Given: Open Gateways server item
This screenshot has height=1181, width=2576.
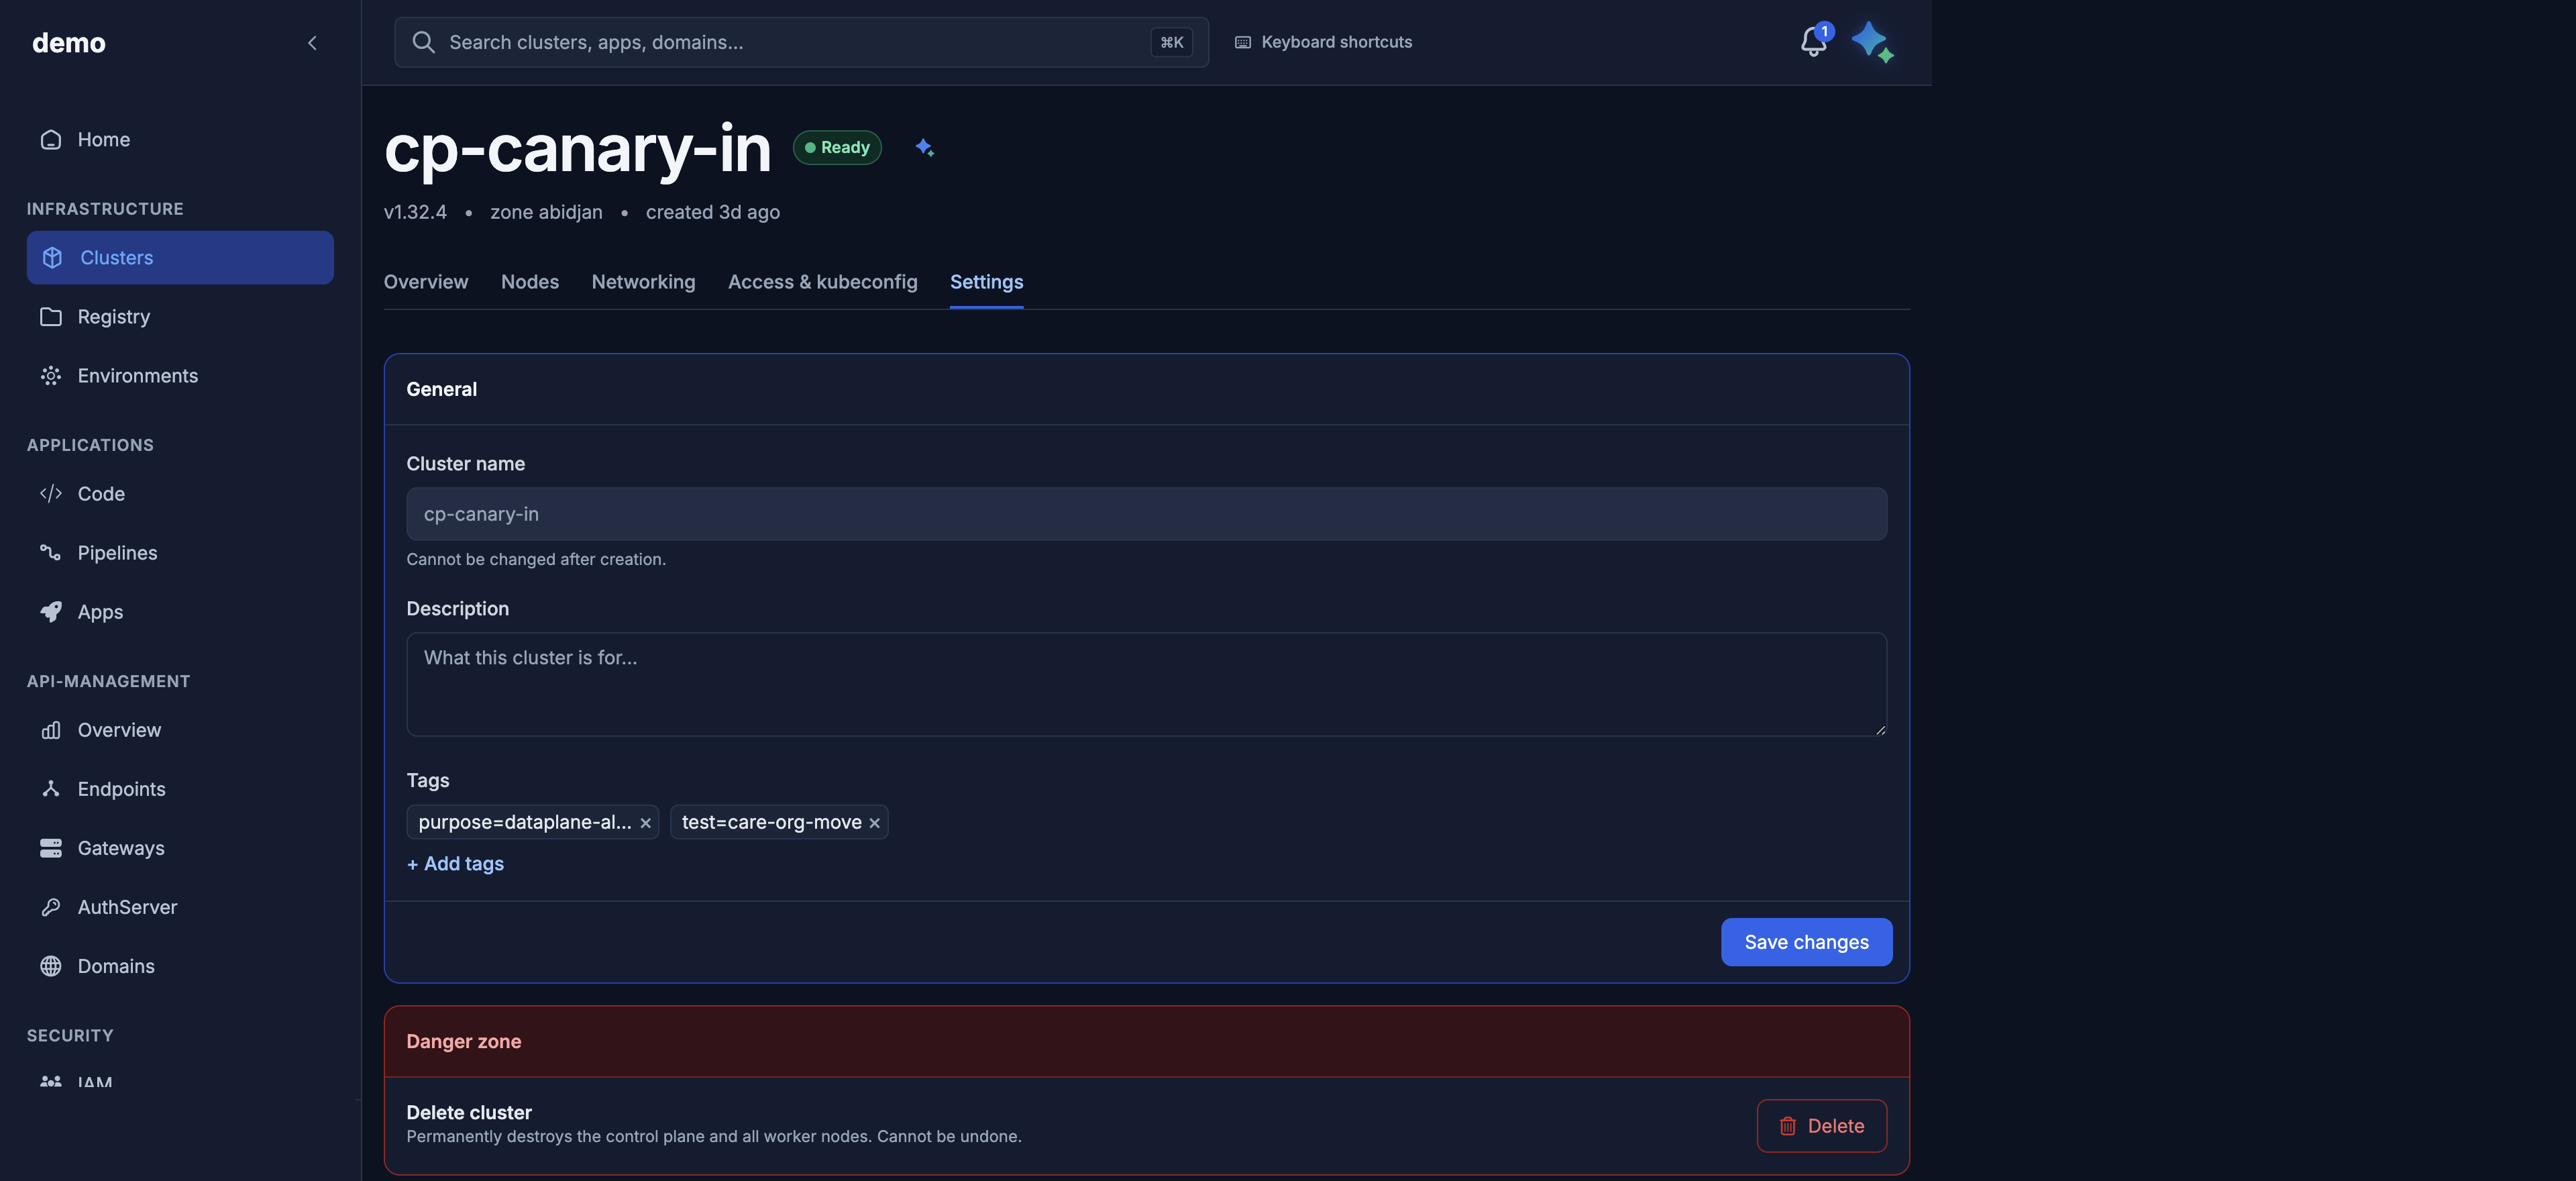Looking at the screenshot, I should (180, 848).
